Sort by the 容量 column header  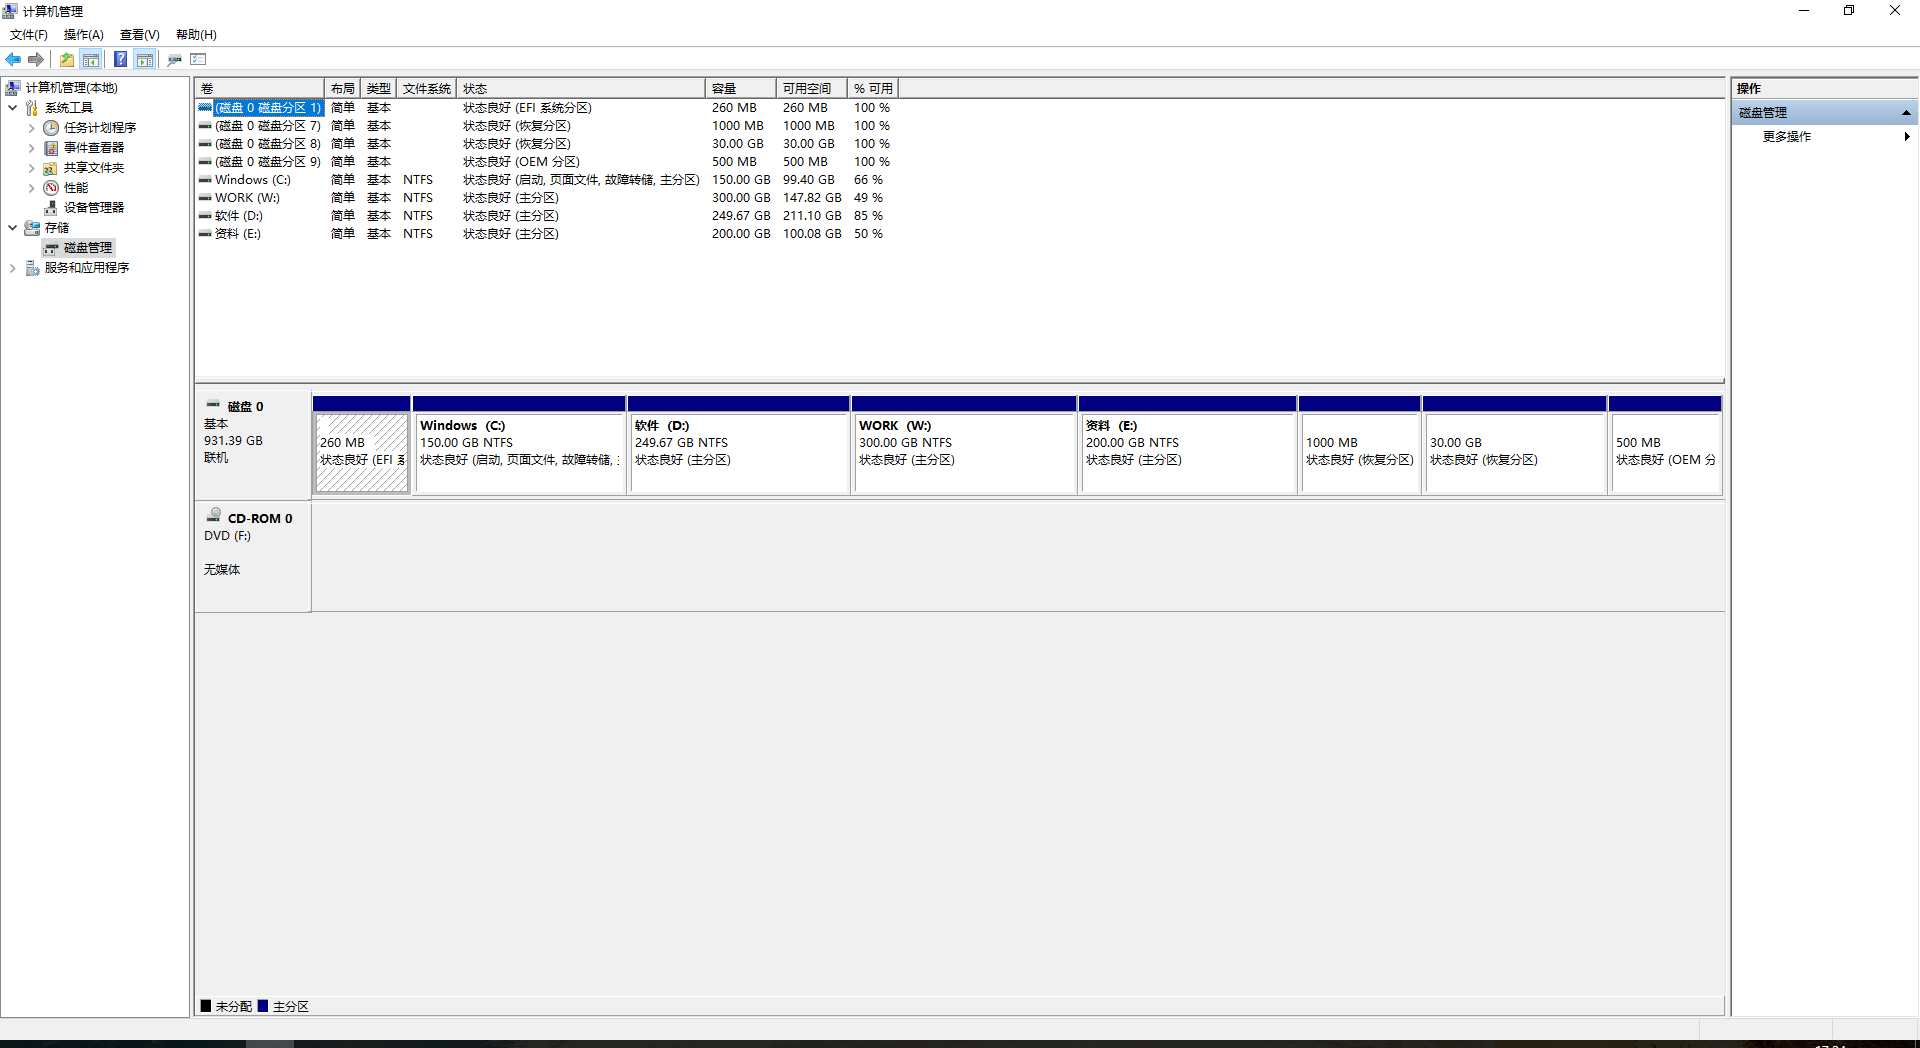pyautogui.click(x=741, y=89)
